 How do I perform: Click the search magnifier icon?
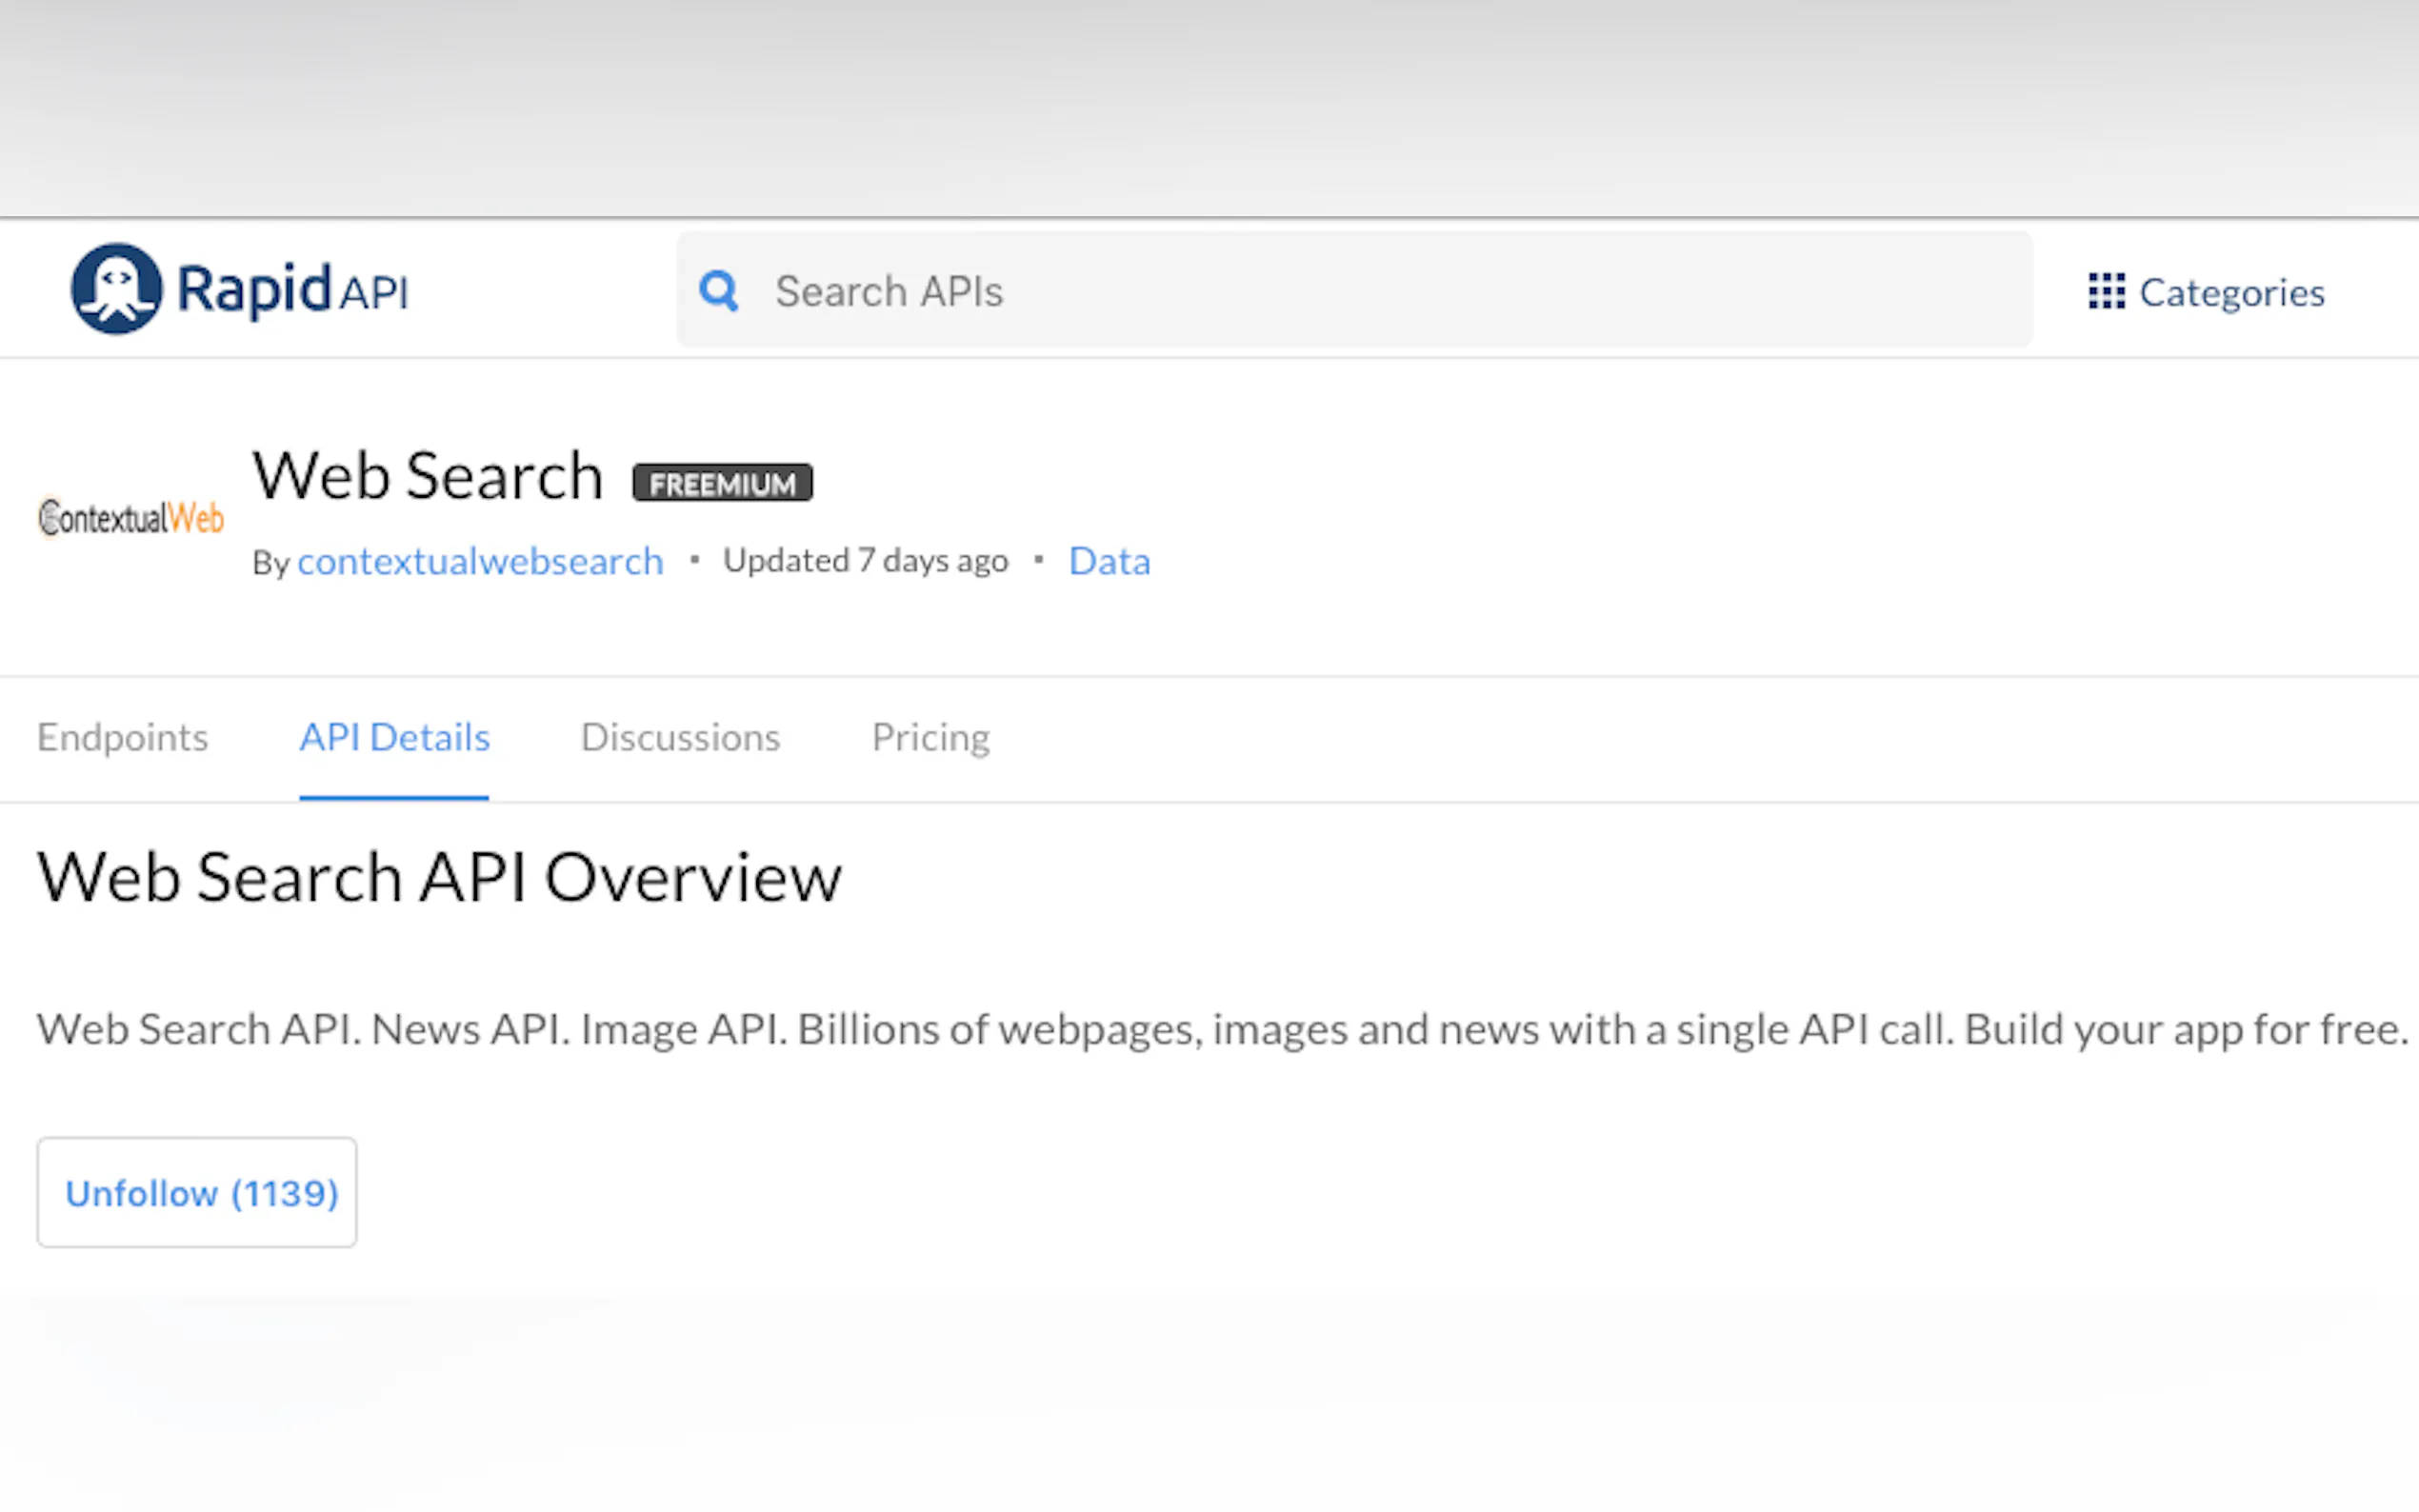click(718, 291)
